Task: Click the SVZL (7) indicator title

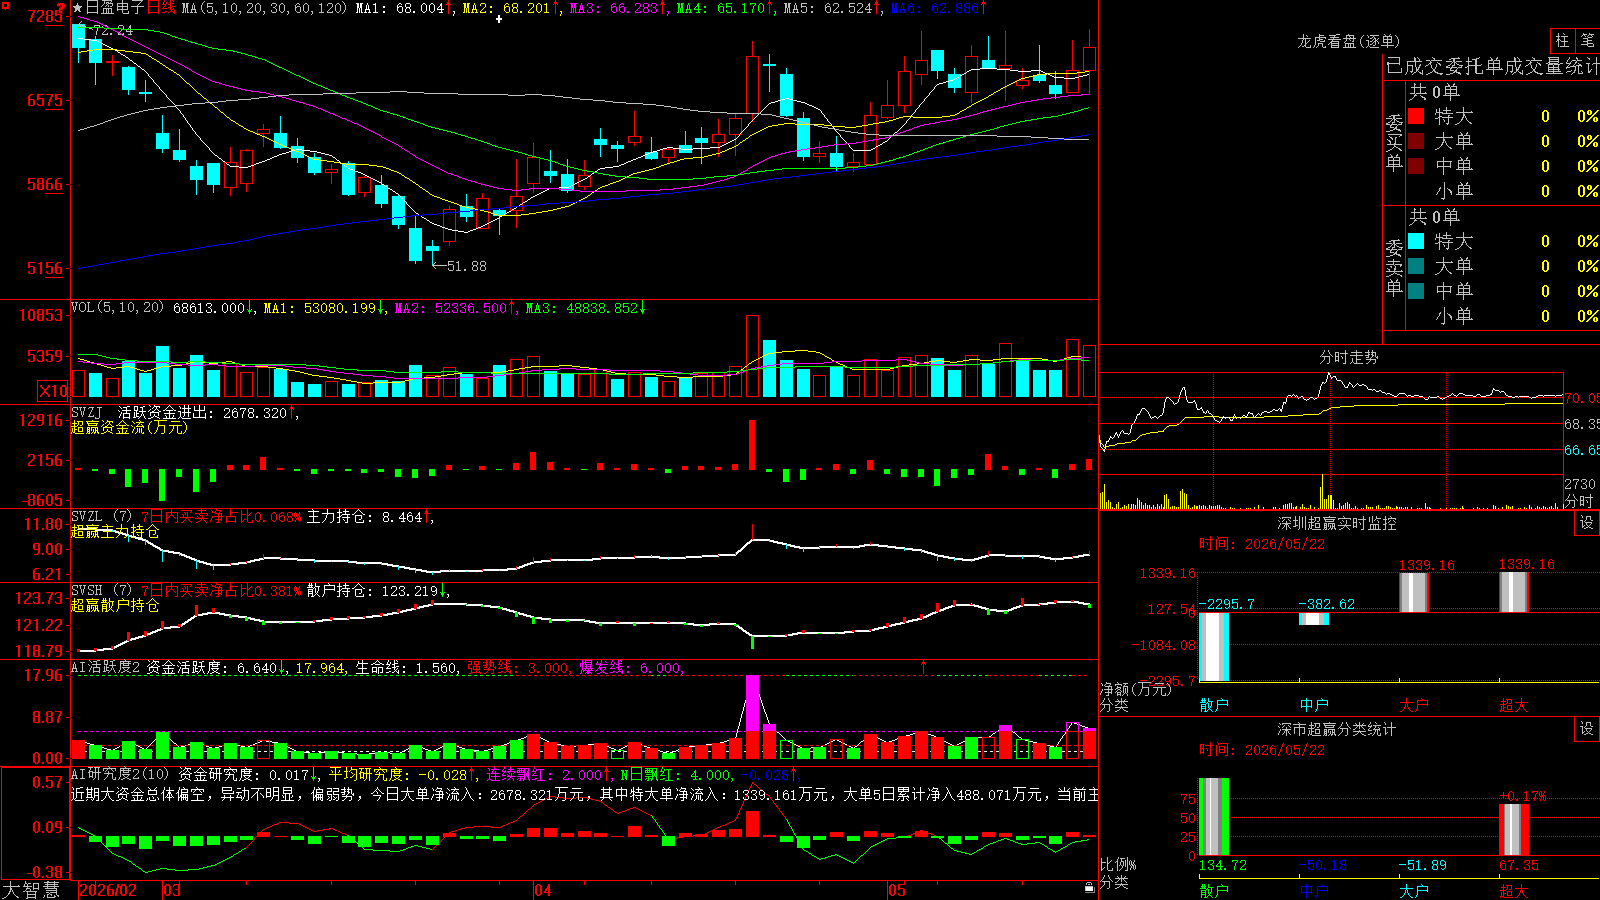Action: tap(101, 517)
